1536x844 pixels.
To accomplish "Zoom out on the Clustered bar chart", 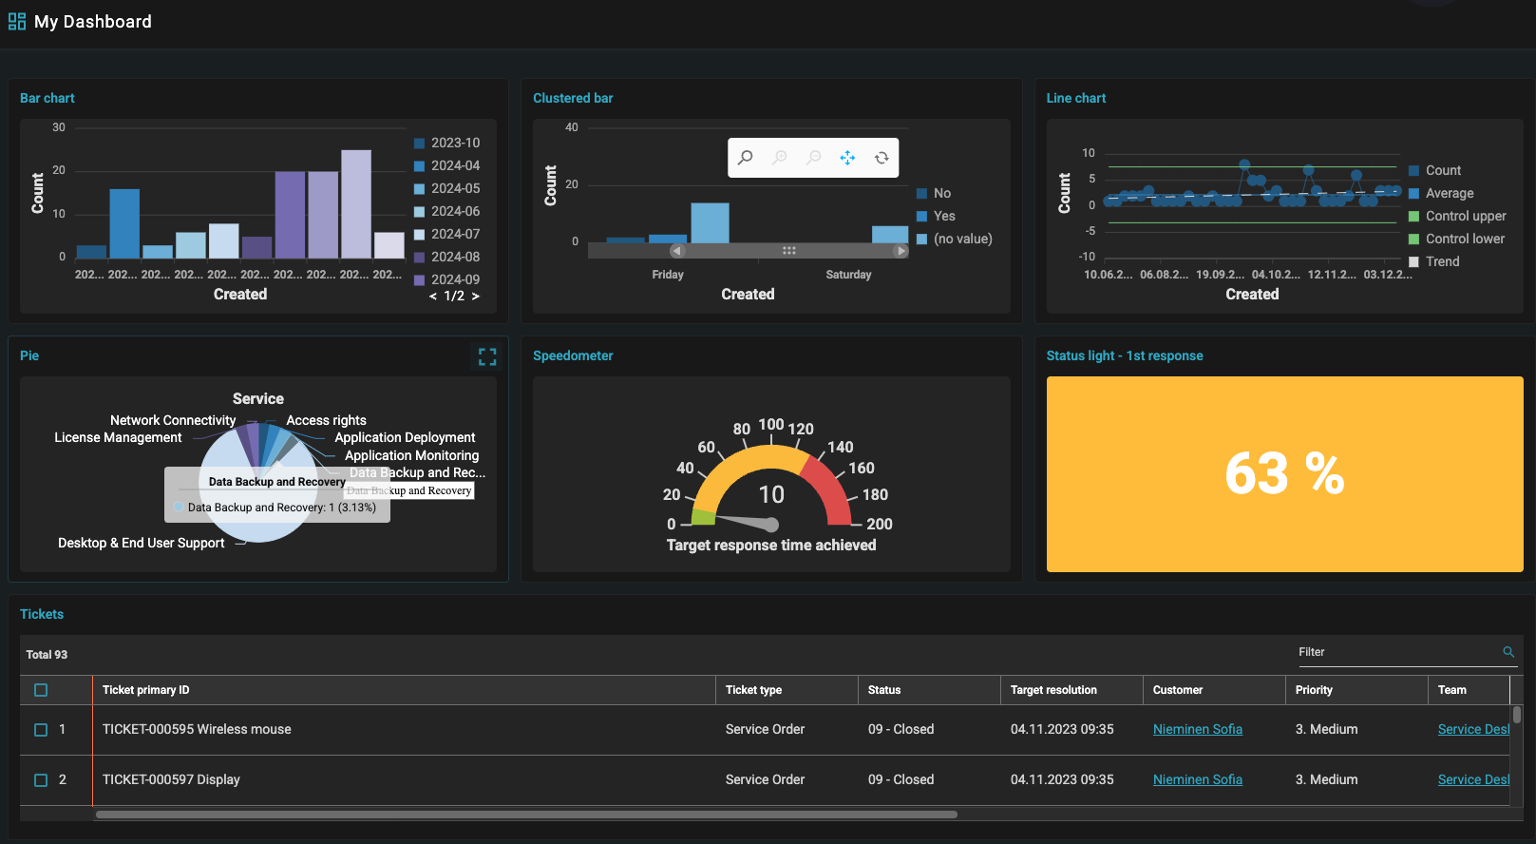I will tap(813, 157).
